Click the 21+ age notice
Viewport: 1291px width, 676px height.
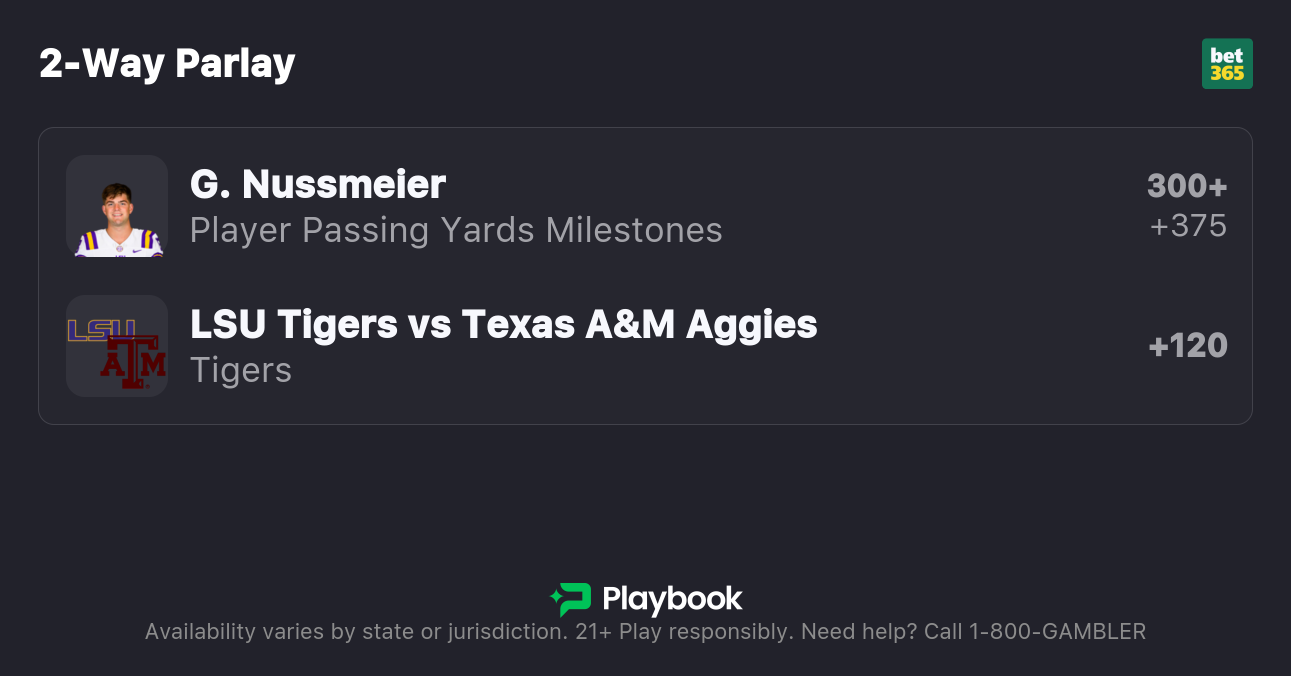pyautogui.click(x=593, y=632)
